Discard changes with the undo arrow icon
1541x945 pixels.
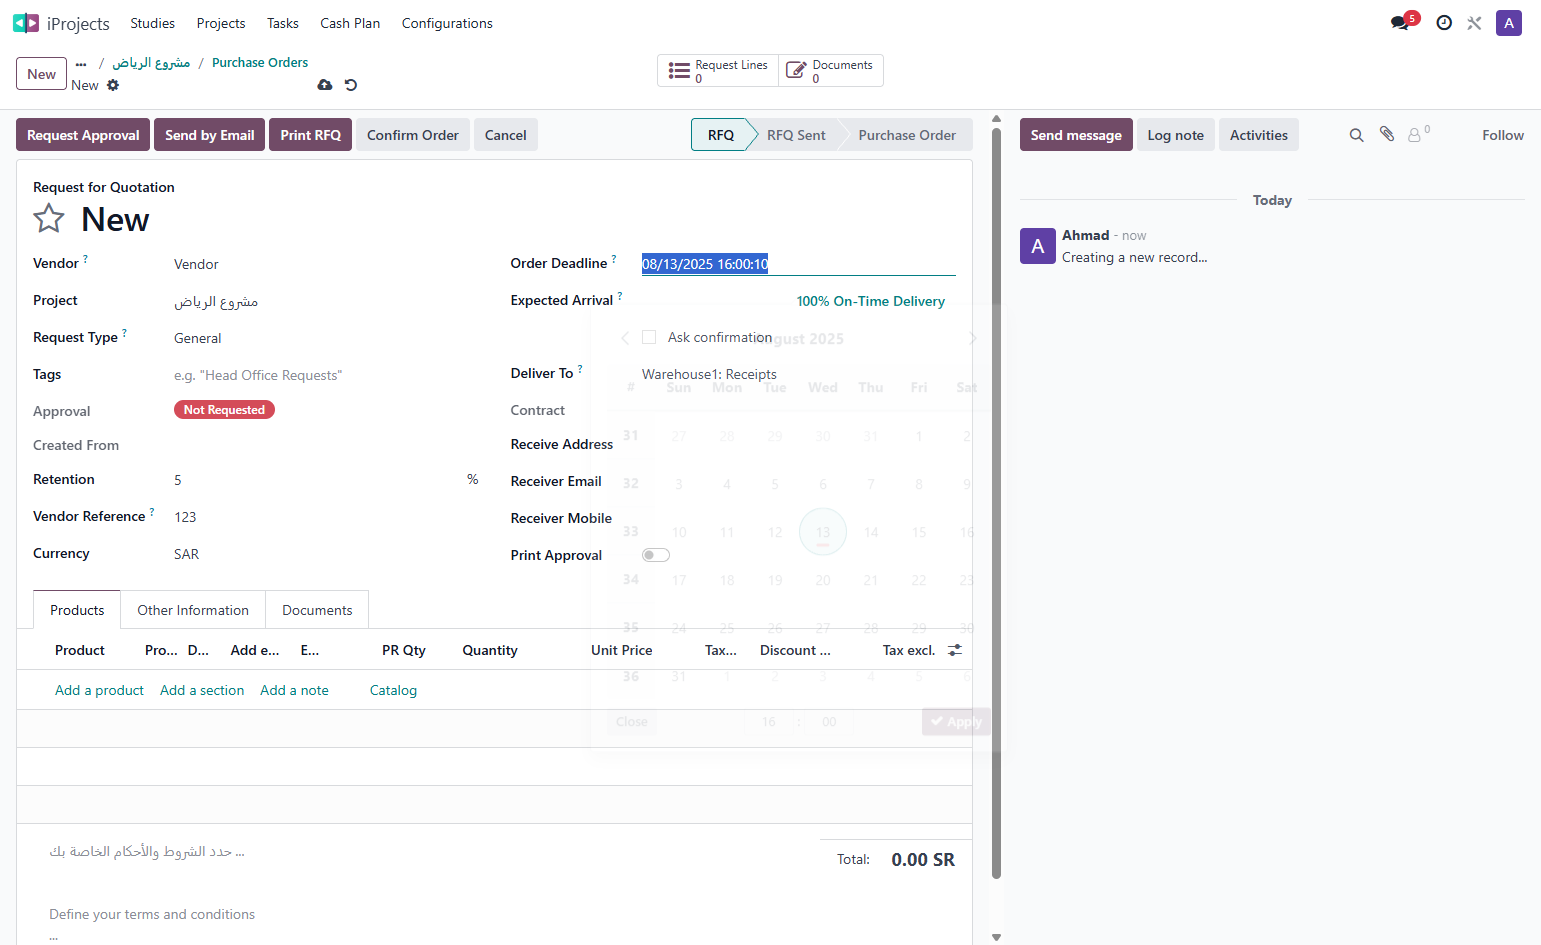[x=351, y=85]
